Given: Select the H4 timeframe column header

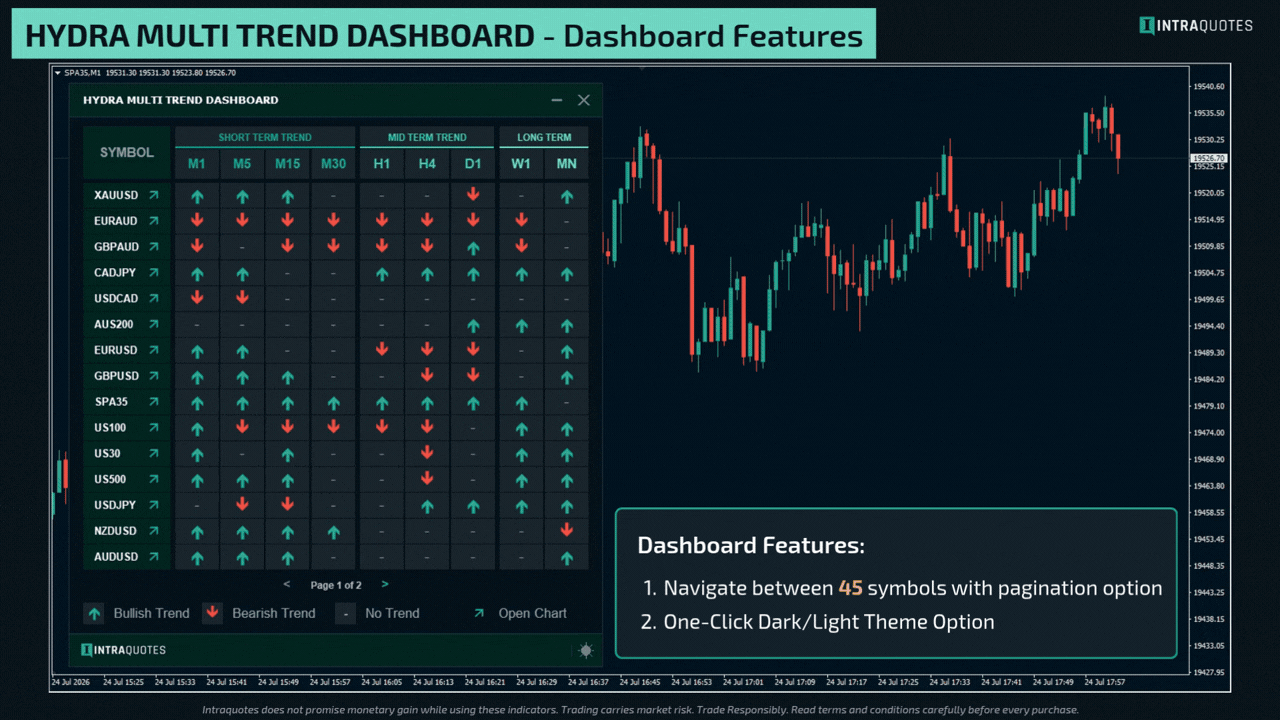Looking at the screenshot, I should point(427,163).
